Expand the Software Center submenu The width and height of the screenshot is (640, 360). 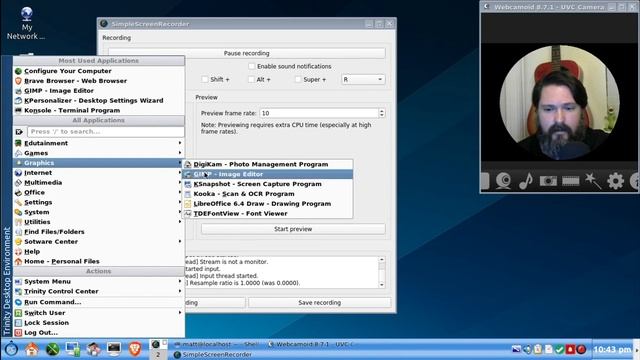(99, 242)
